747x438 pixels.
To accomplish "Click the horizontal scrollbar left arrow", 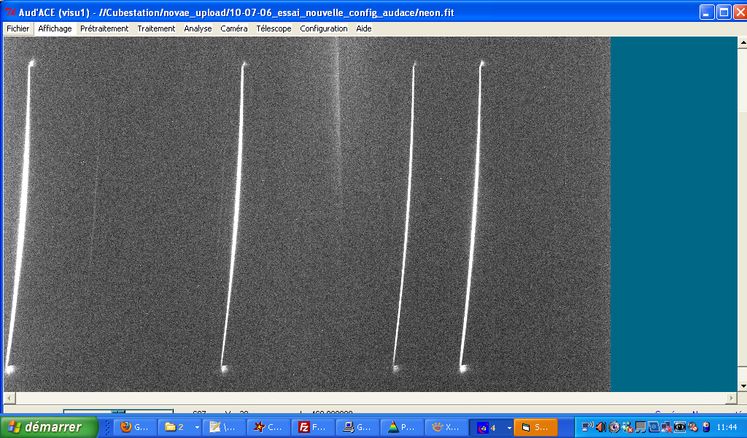I will coord(9,397).
